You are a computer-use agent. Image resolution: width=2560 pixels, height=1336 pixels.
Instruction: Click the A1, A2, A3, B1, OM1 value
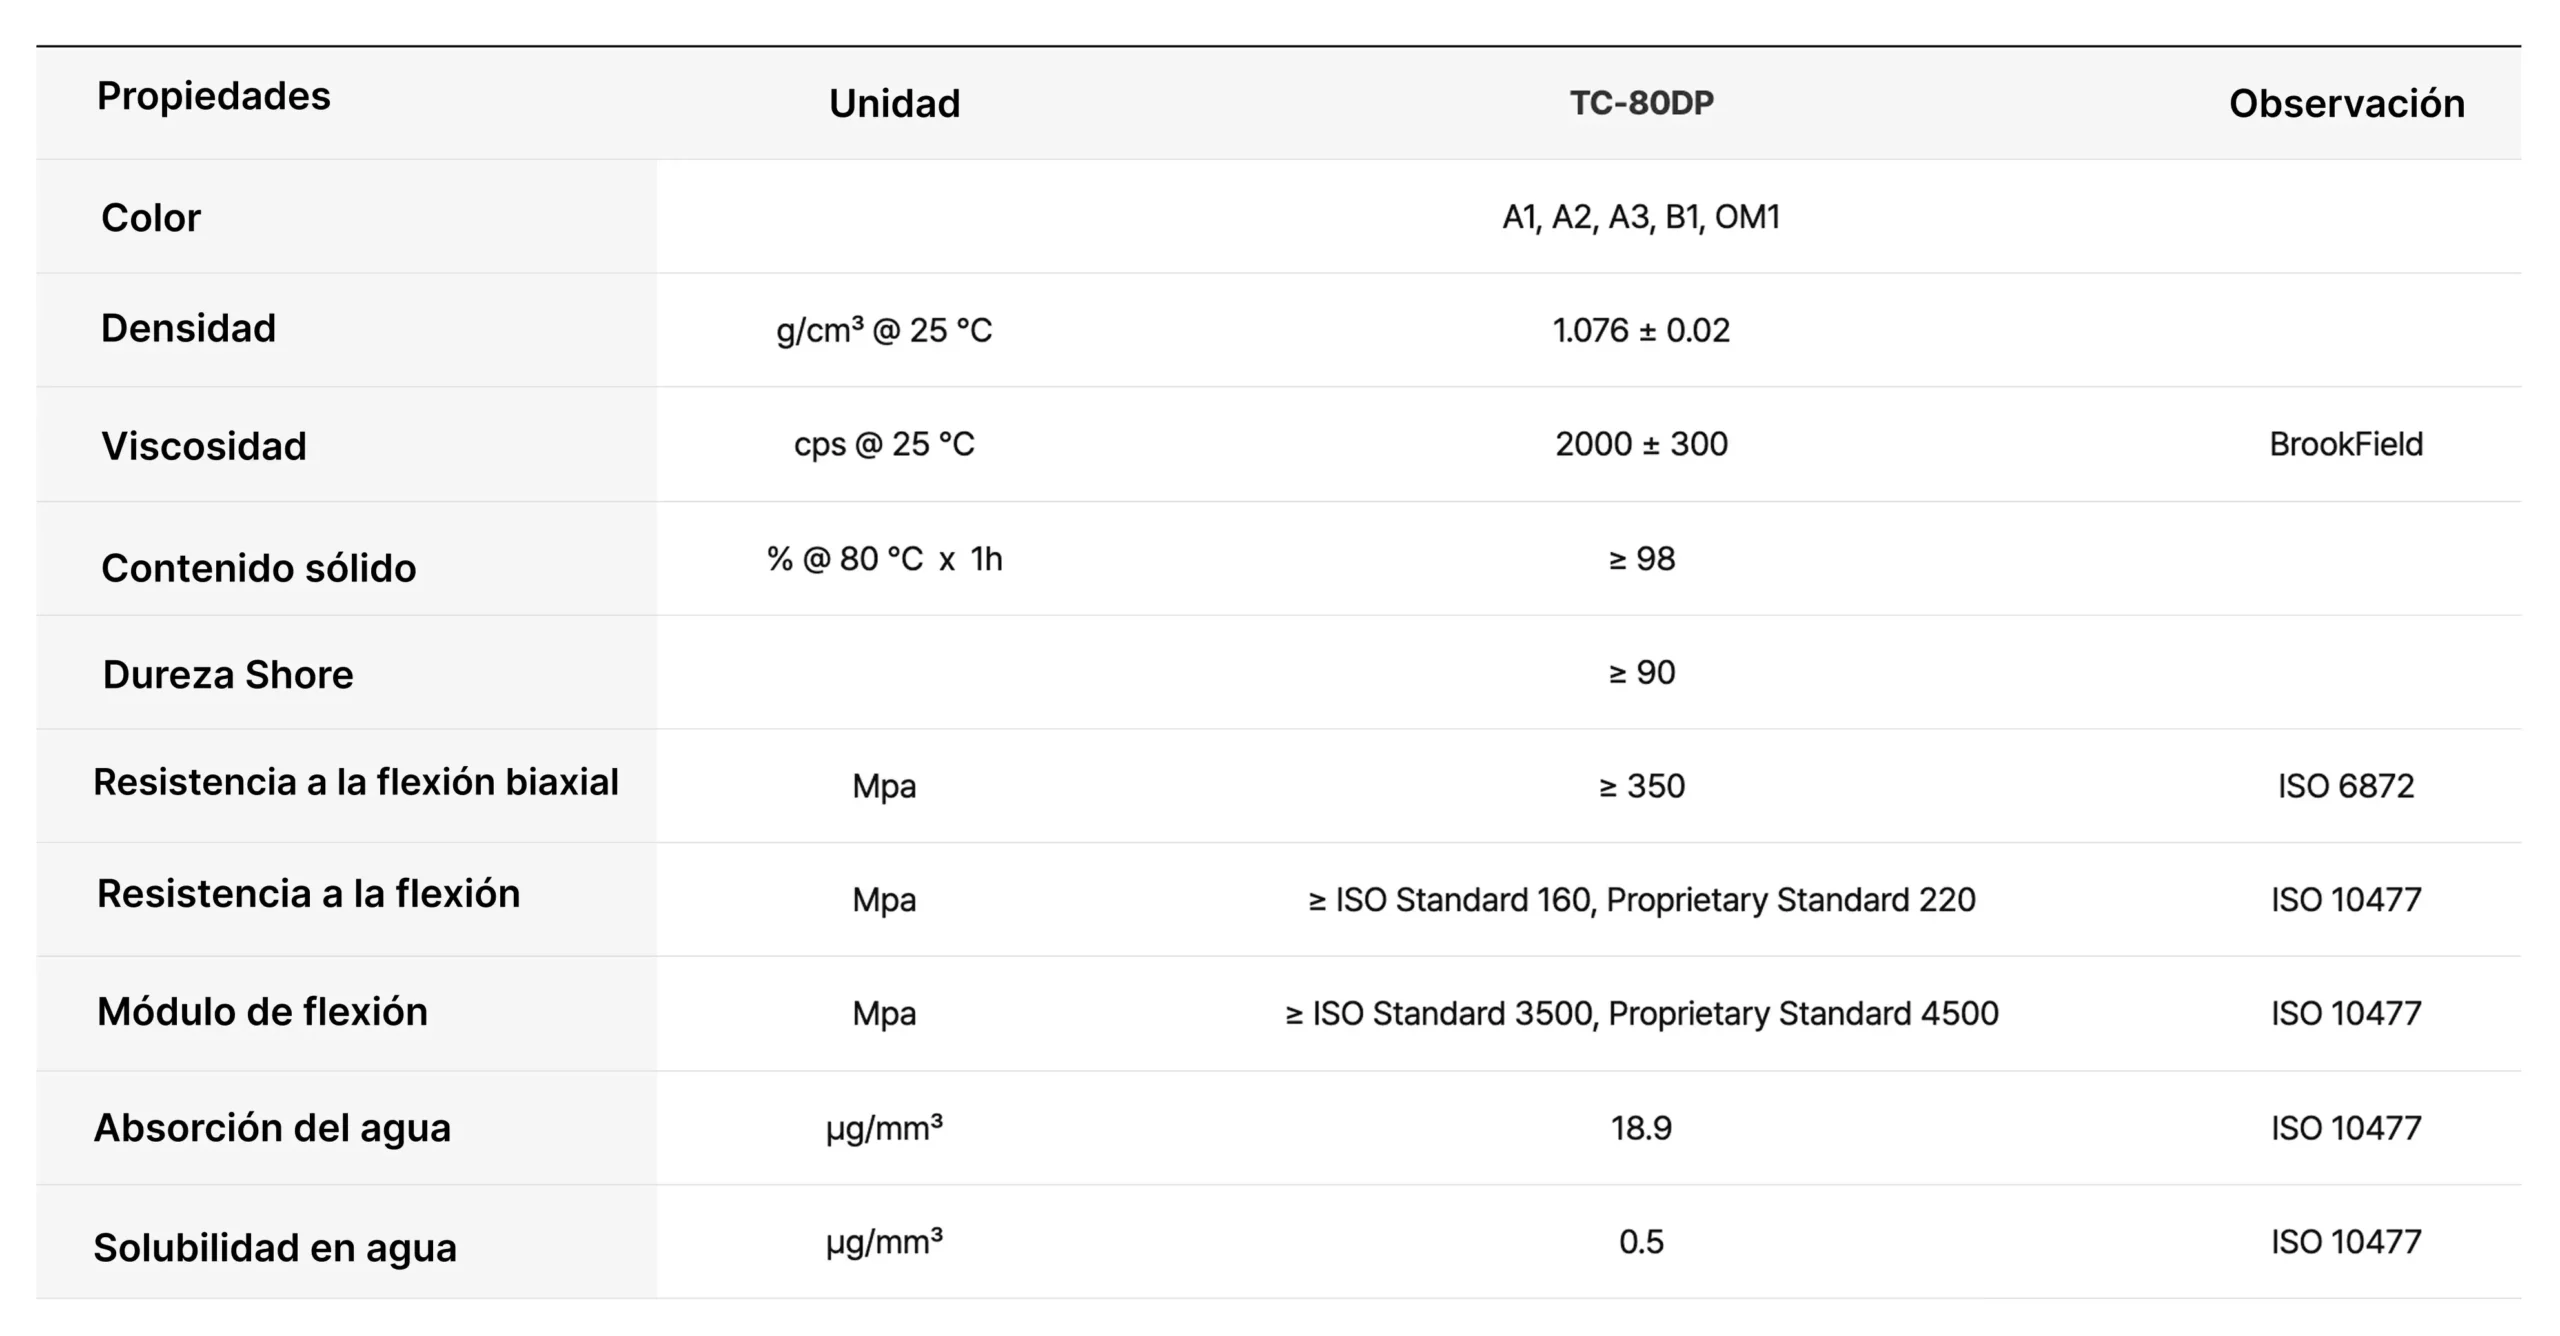1641,216
